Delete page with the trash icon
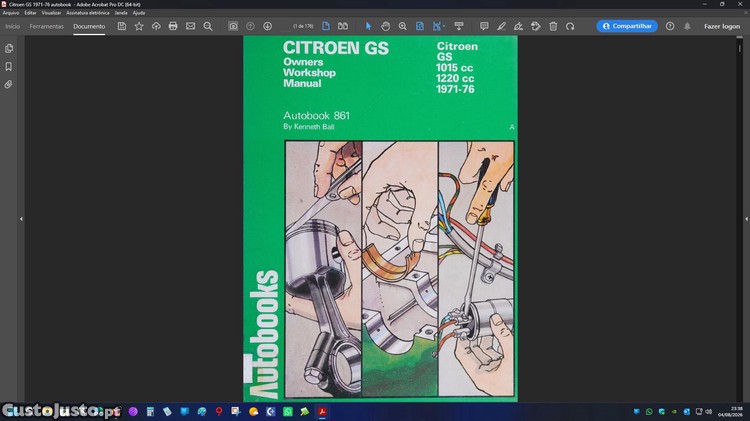 553,26
